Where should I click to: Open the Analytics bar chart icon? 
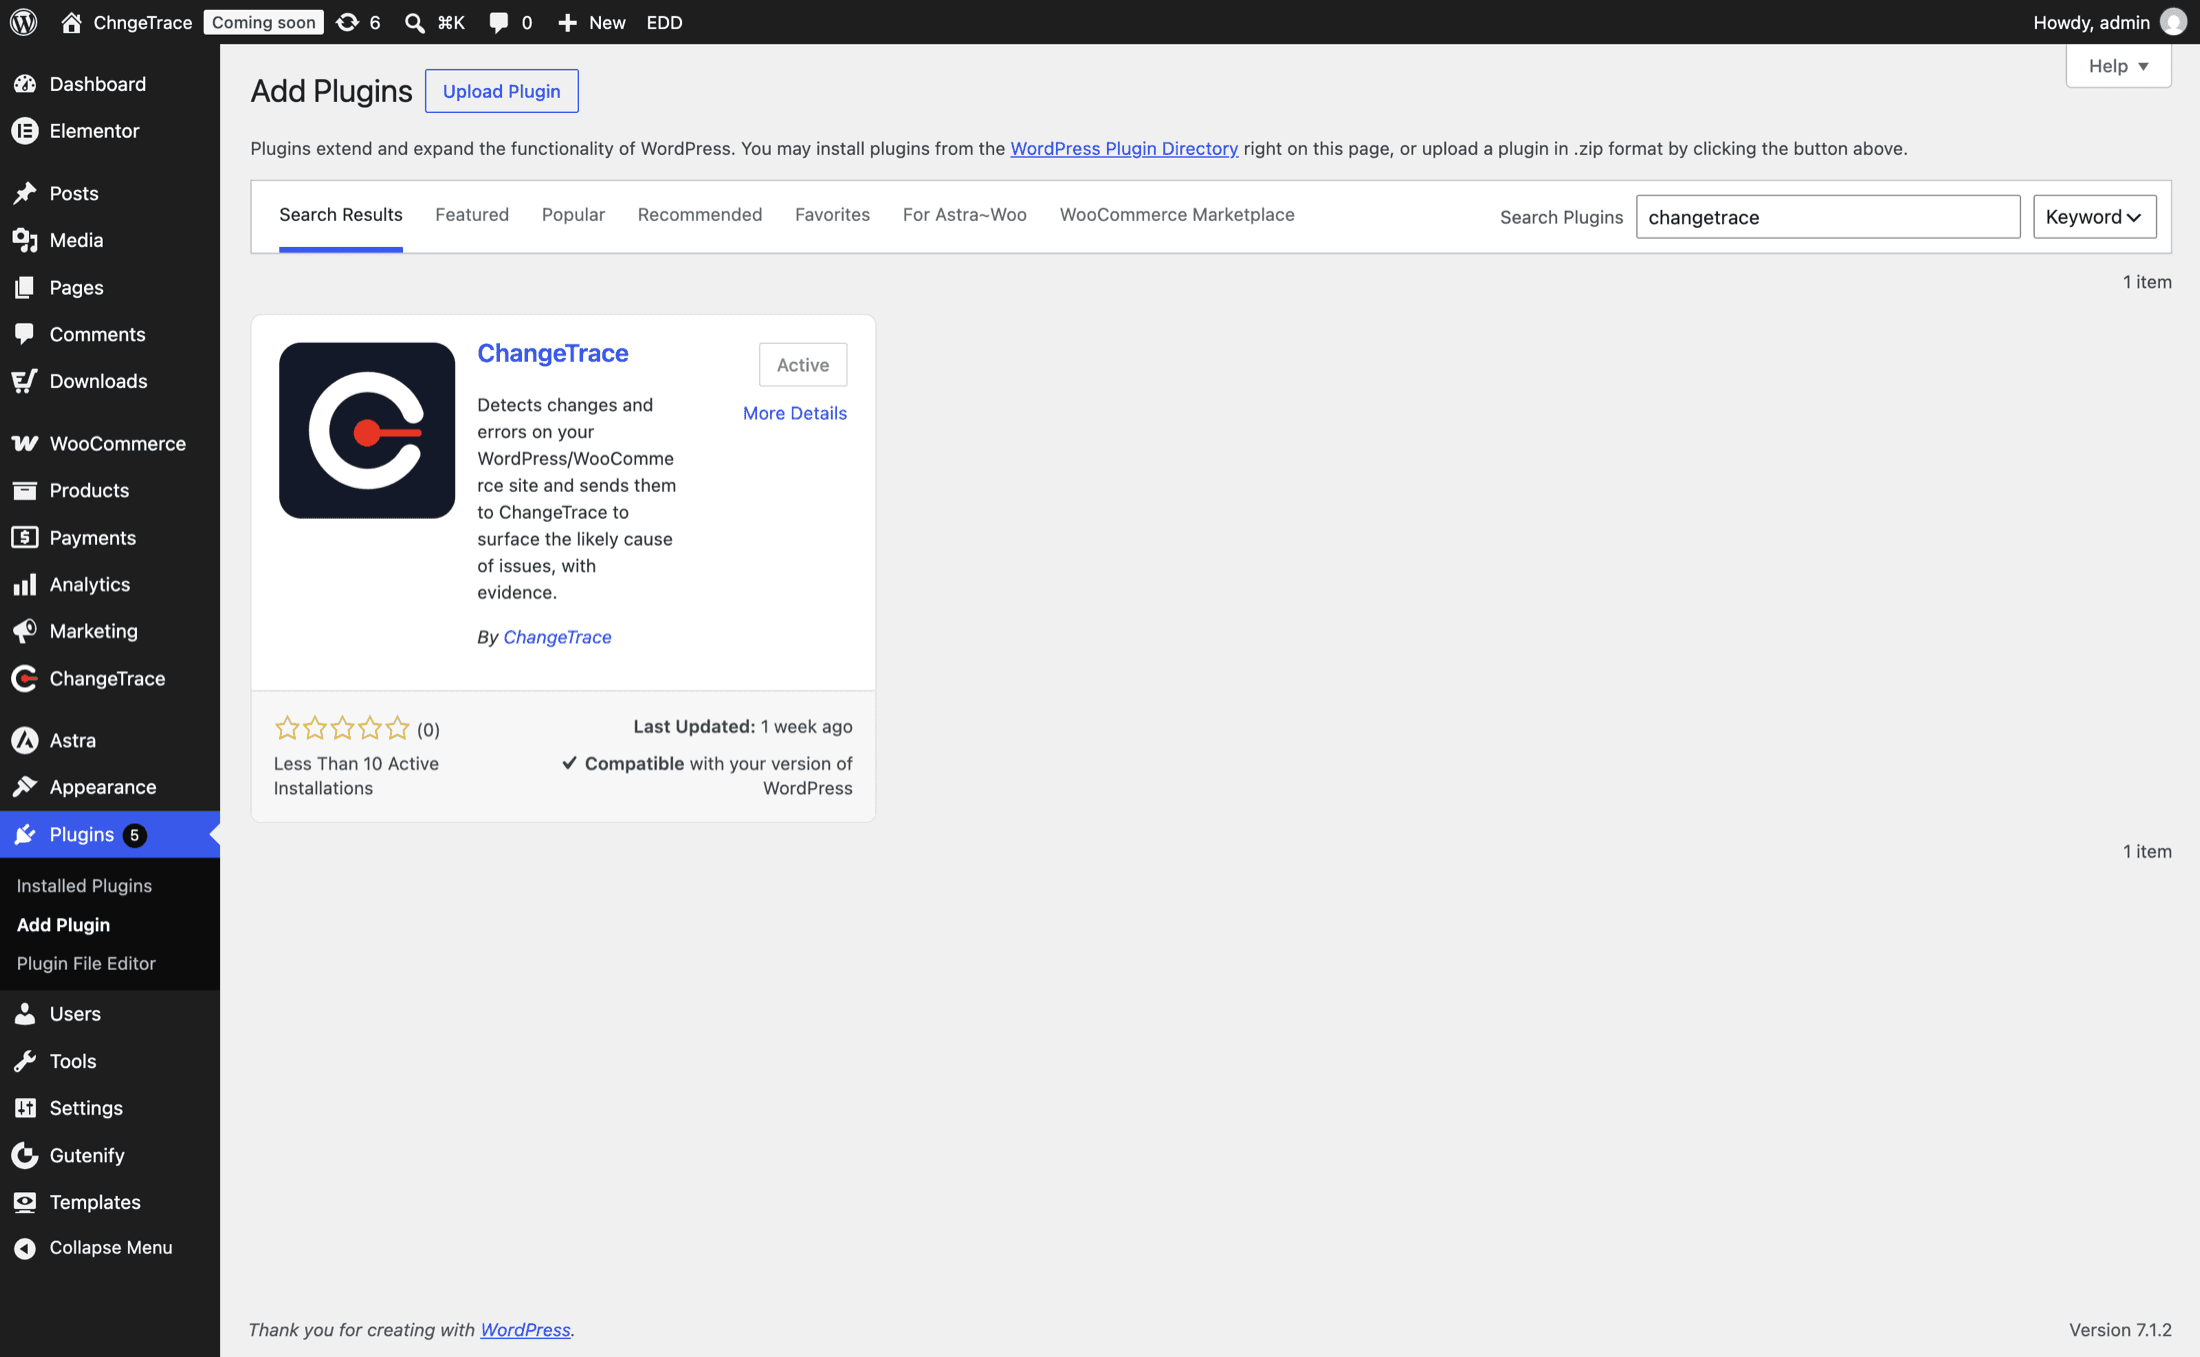pos(25,584)
